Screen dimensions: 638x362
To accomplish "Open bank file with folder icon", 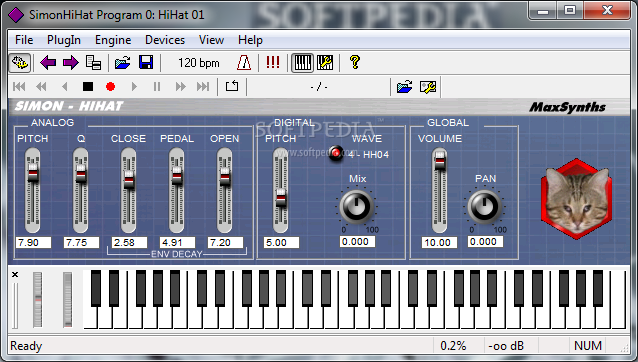I will [122, 63].
